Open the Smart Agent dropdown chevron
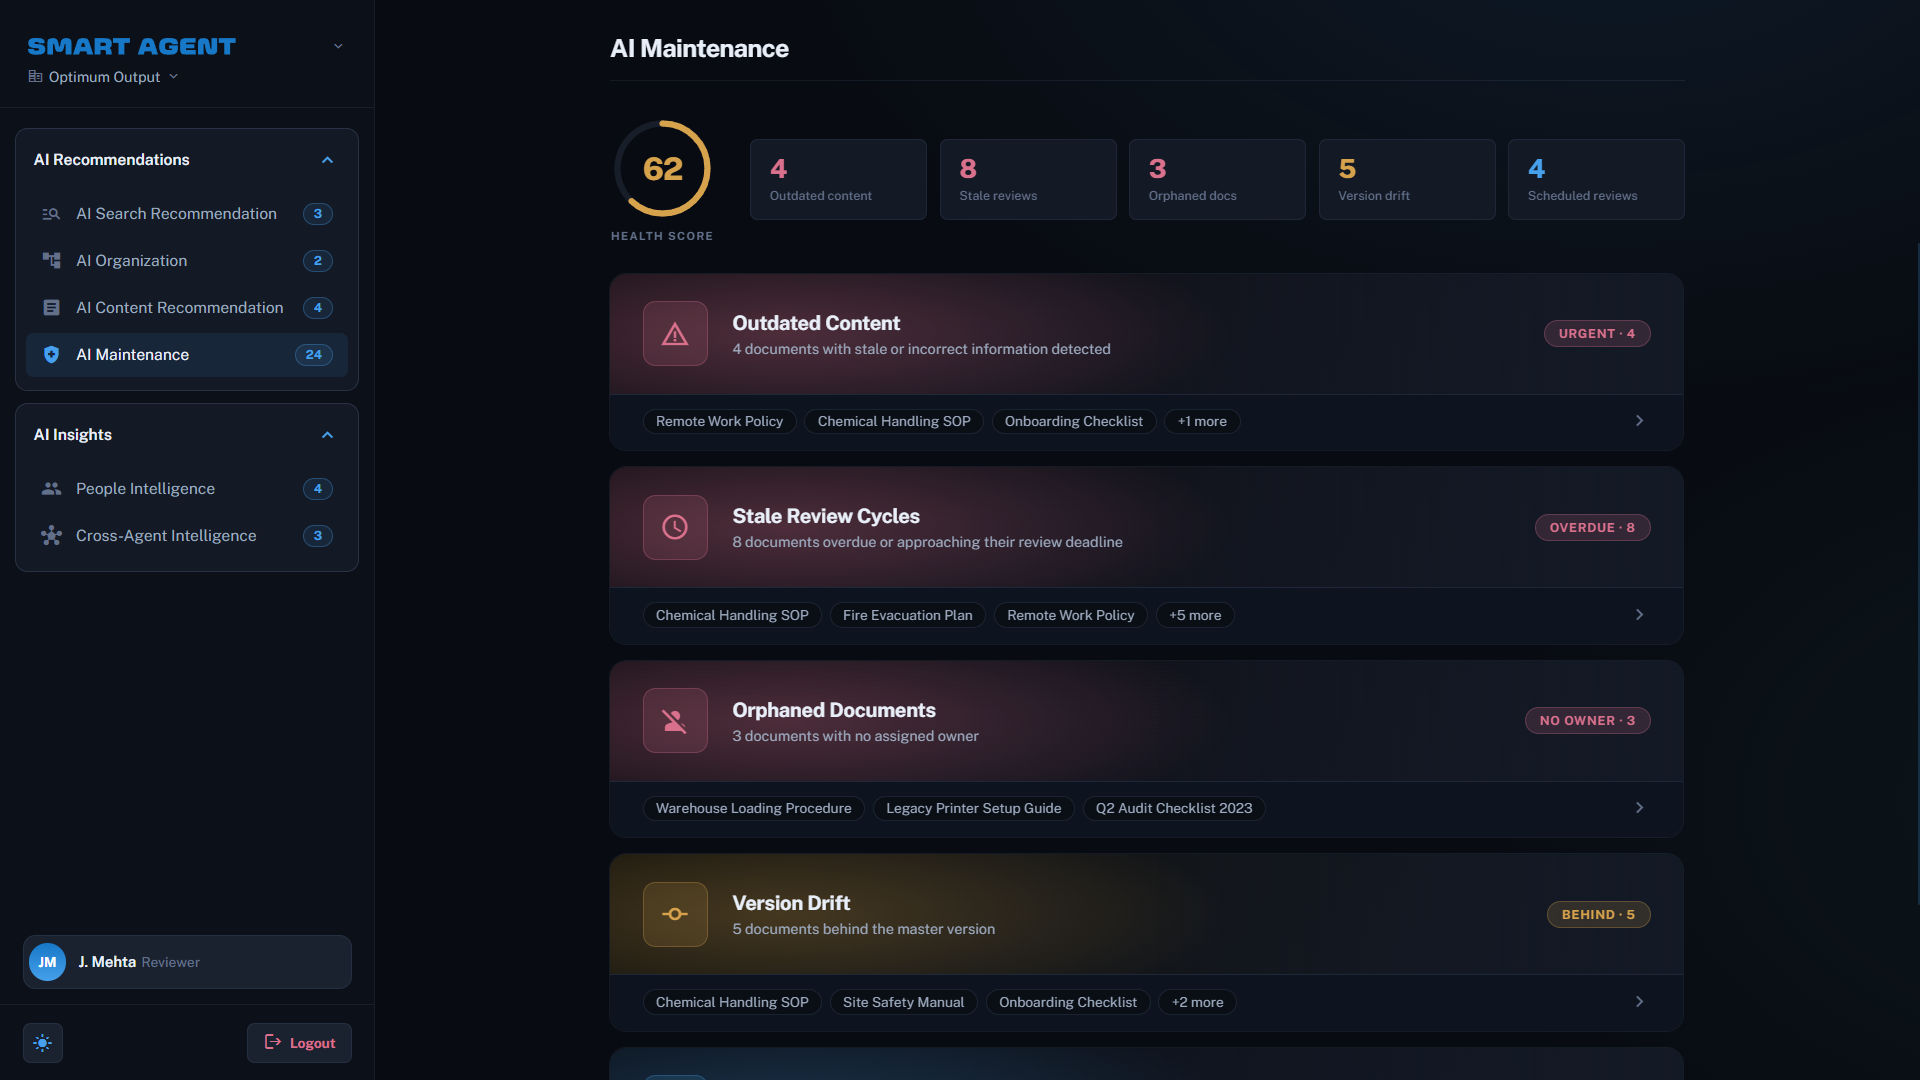Screen dimensions: 1920x1080 (338, 46)
